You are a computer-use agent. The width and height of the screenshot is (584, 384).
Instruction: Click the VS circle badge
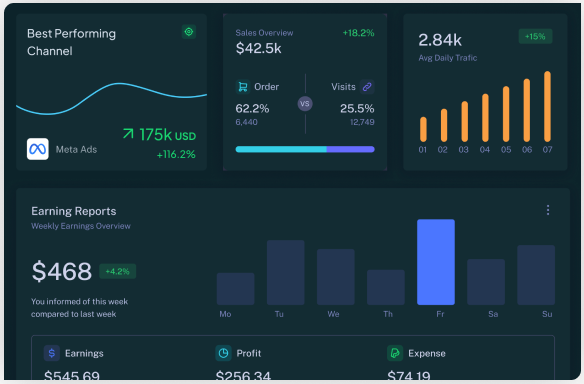click(x=305, y=104)
